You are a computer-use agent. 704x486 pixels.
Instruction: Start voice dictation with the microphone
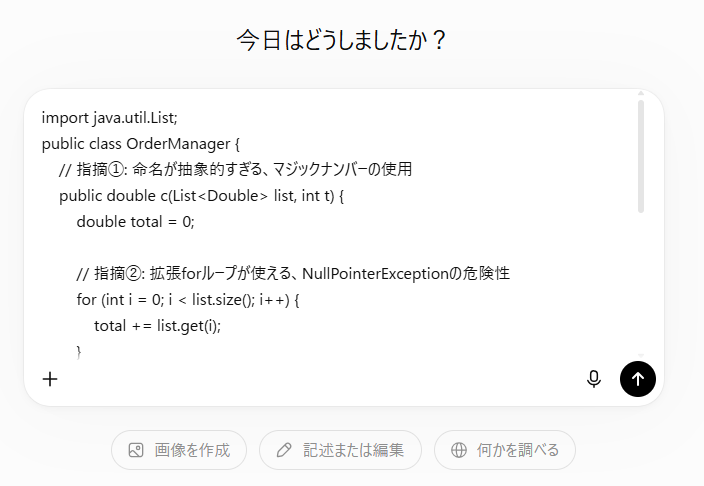(594, 379)
